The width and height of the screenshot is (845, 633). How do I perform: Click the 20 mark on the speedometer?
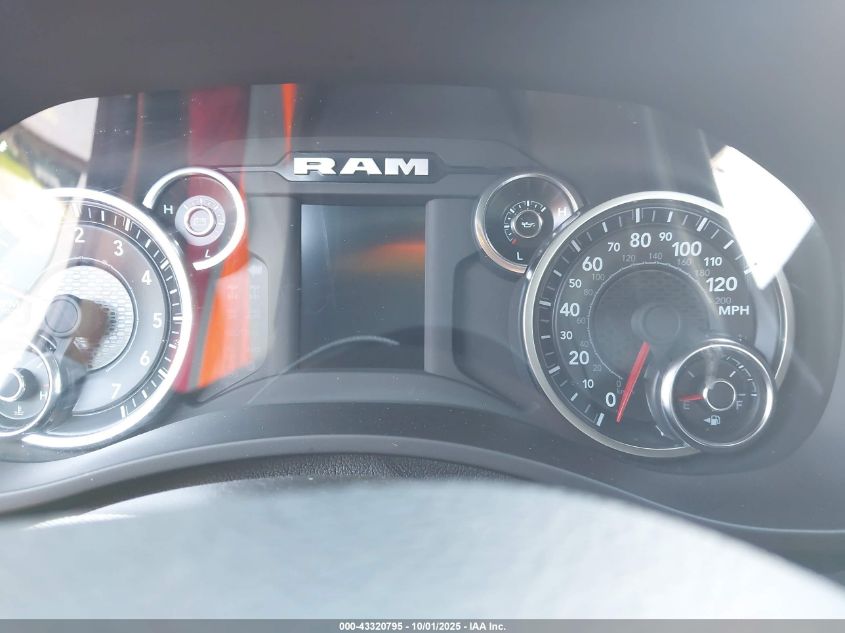coord(578,358)
